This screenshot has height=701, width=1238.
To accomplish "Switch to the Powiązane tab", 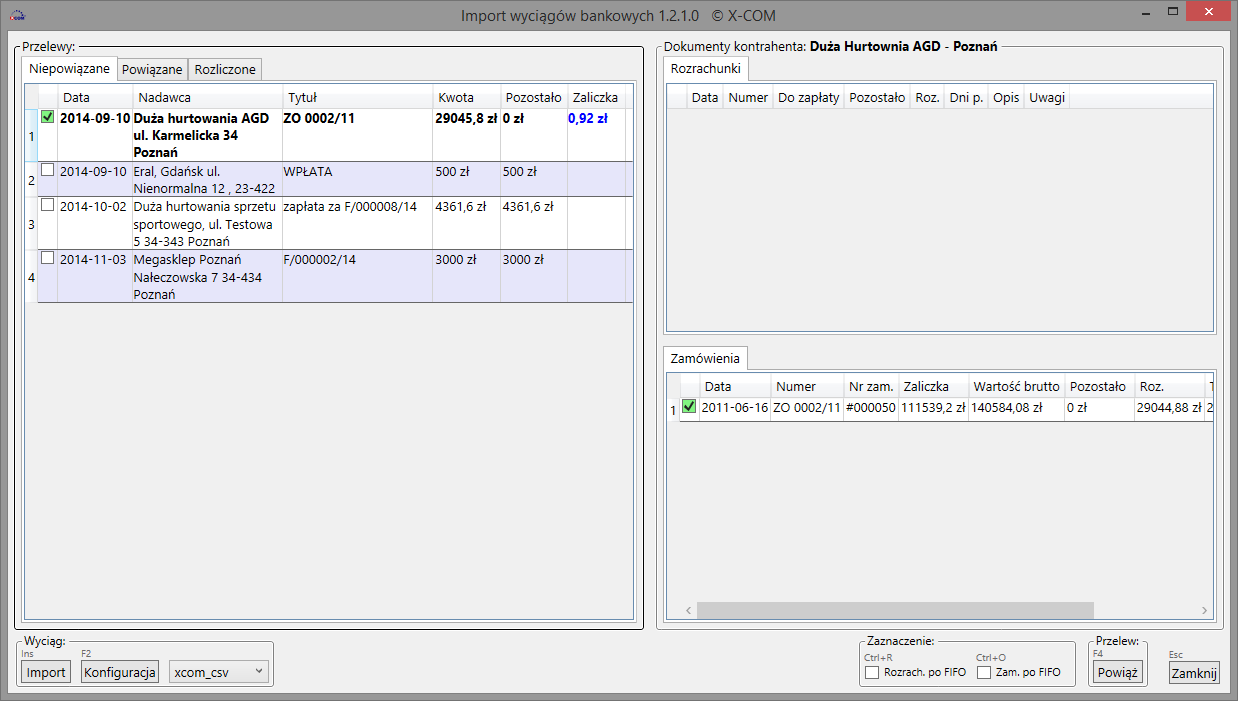I will (152, 70).
